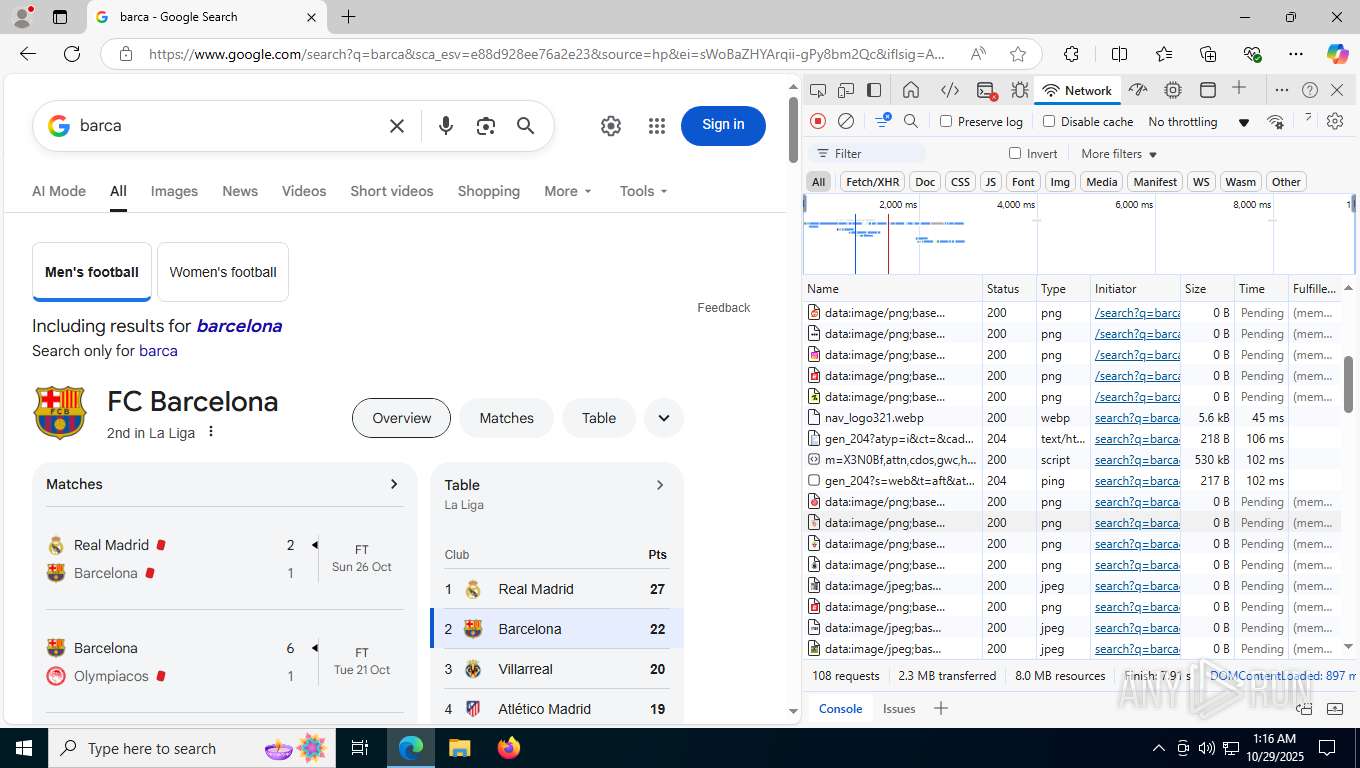Open AI Mode tab
The image size is (1360, 768).
[59, 191]
